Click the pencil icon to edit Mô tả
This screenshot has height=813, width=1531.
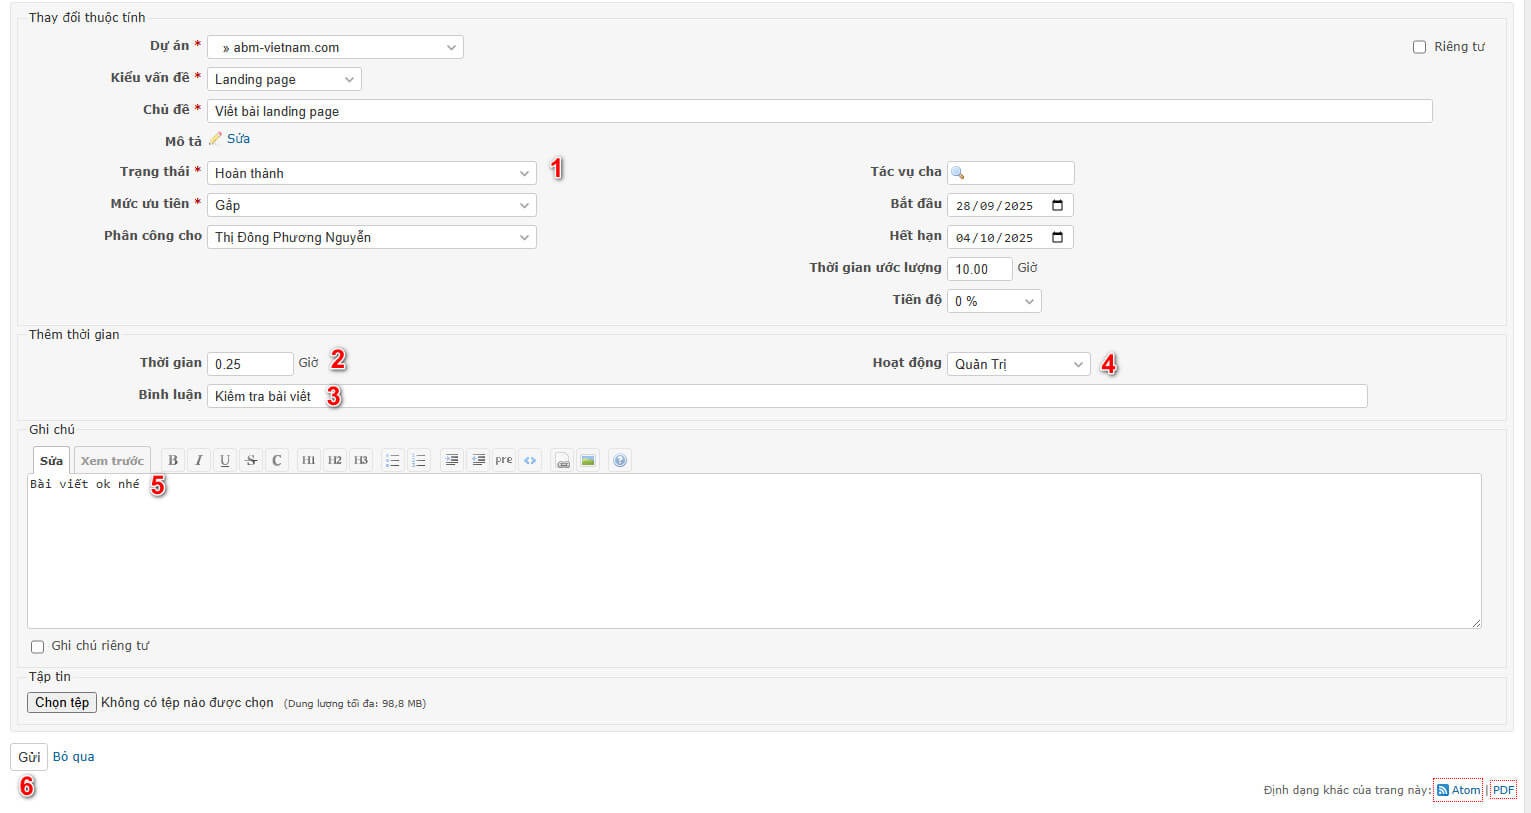(x=215, y=139)
